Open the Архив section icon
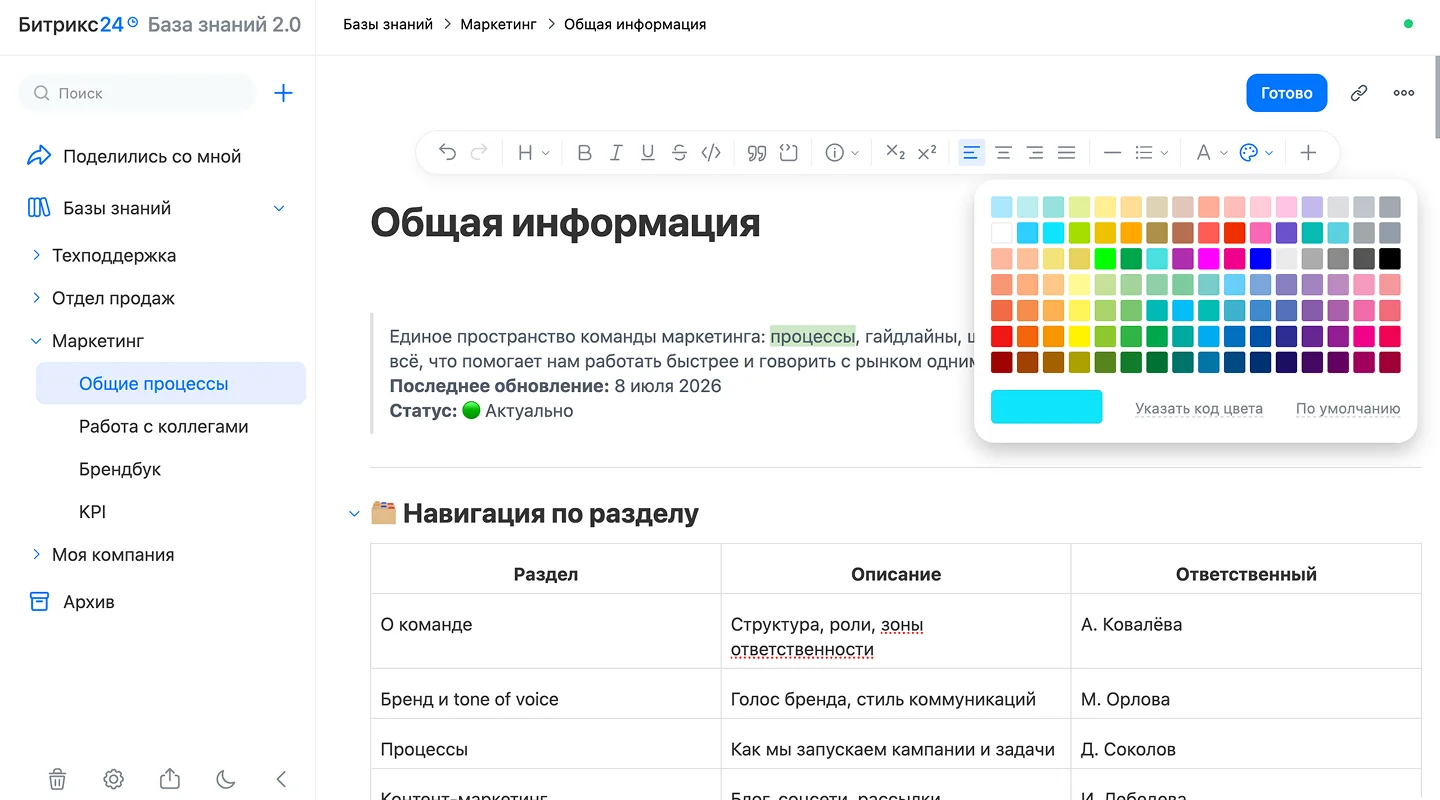 click(x=39, y=602)
